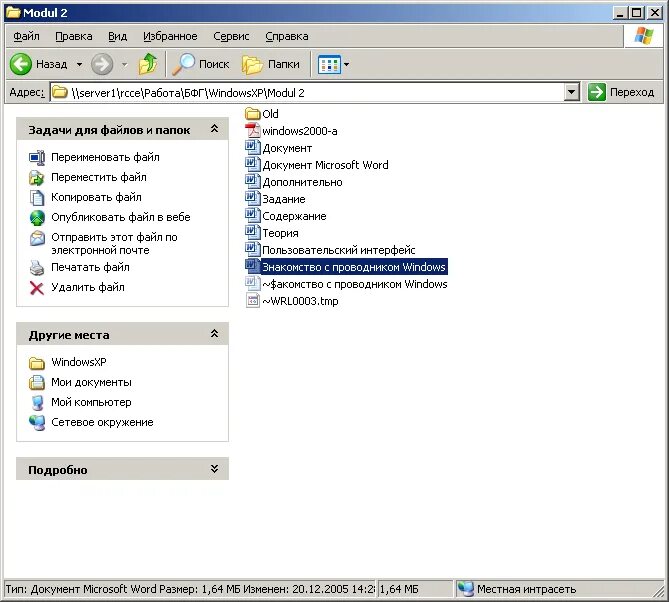Open the Вид menu
Viewport: 669px width, 602px height.
[117, 36]
